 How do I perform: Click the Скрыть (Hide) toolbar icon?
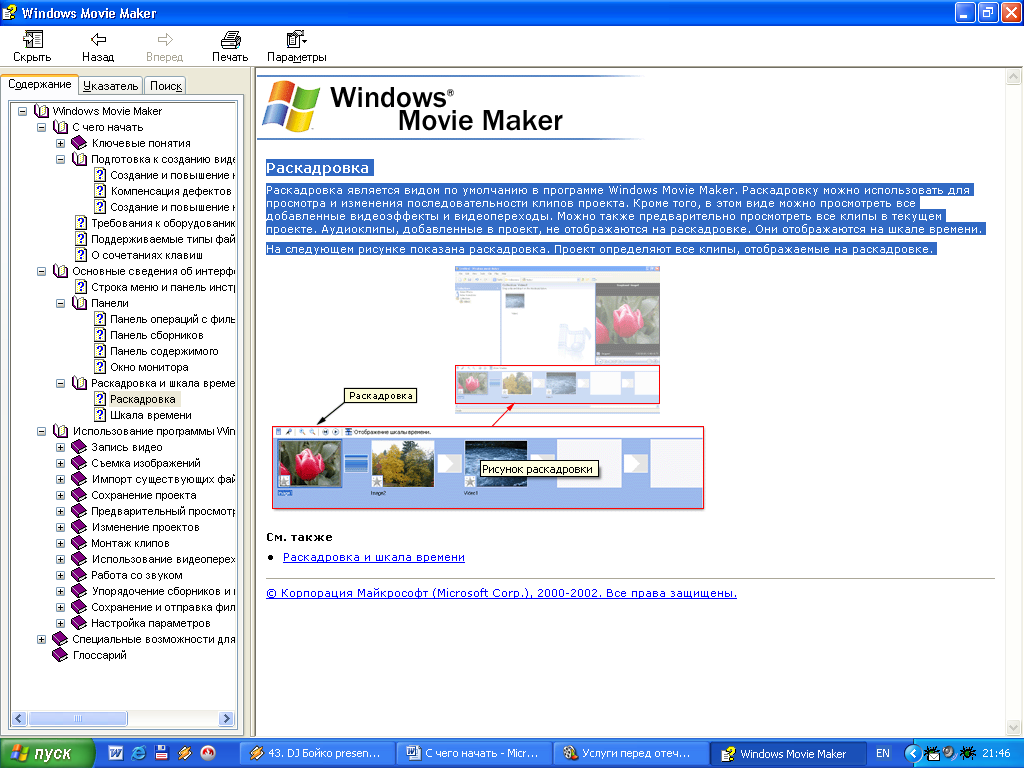pyautogui.click(x=32, y=39)
